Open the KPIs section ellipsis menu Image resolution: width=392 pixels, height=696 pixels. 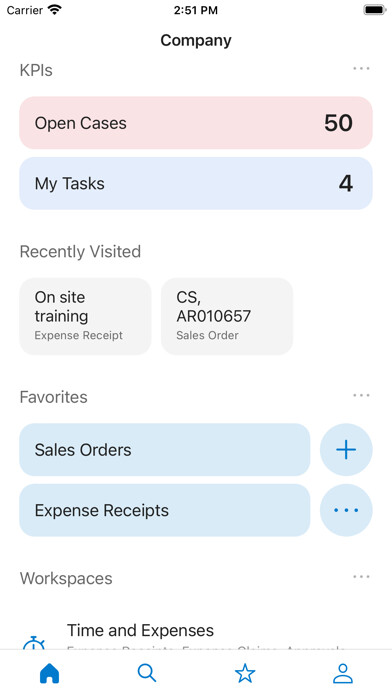(x=361, y=68)
